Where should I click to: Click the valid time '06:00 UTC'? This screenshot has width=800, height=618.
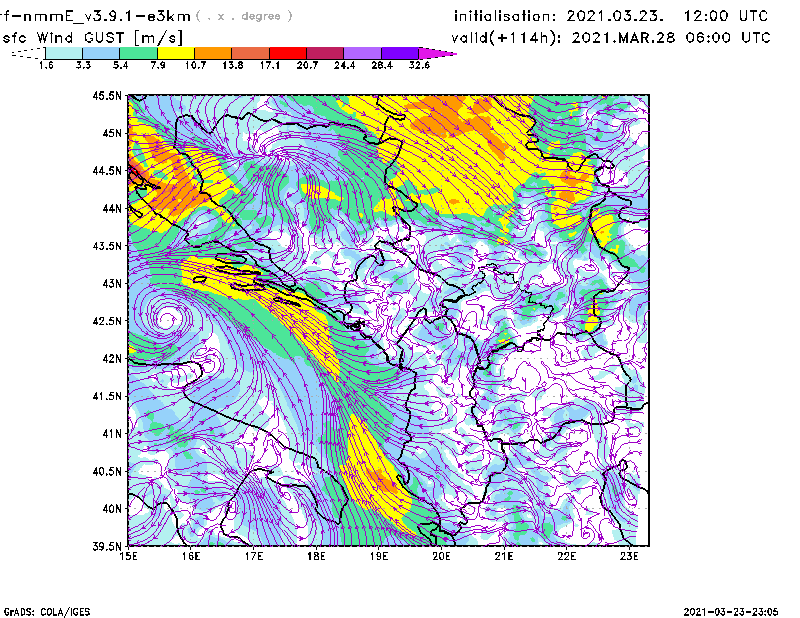coord(728,38)
